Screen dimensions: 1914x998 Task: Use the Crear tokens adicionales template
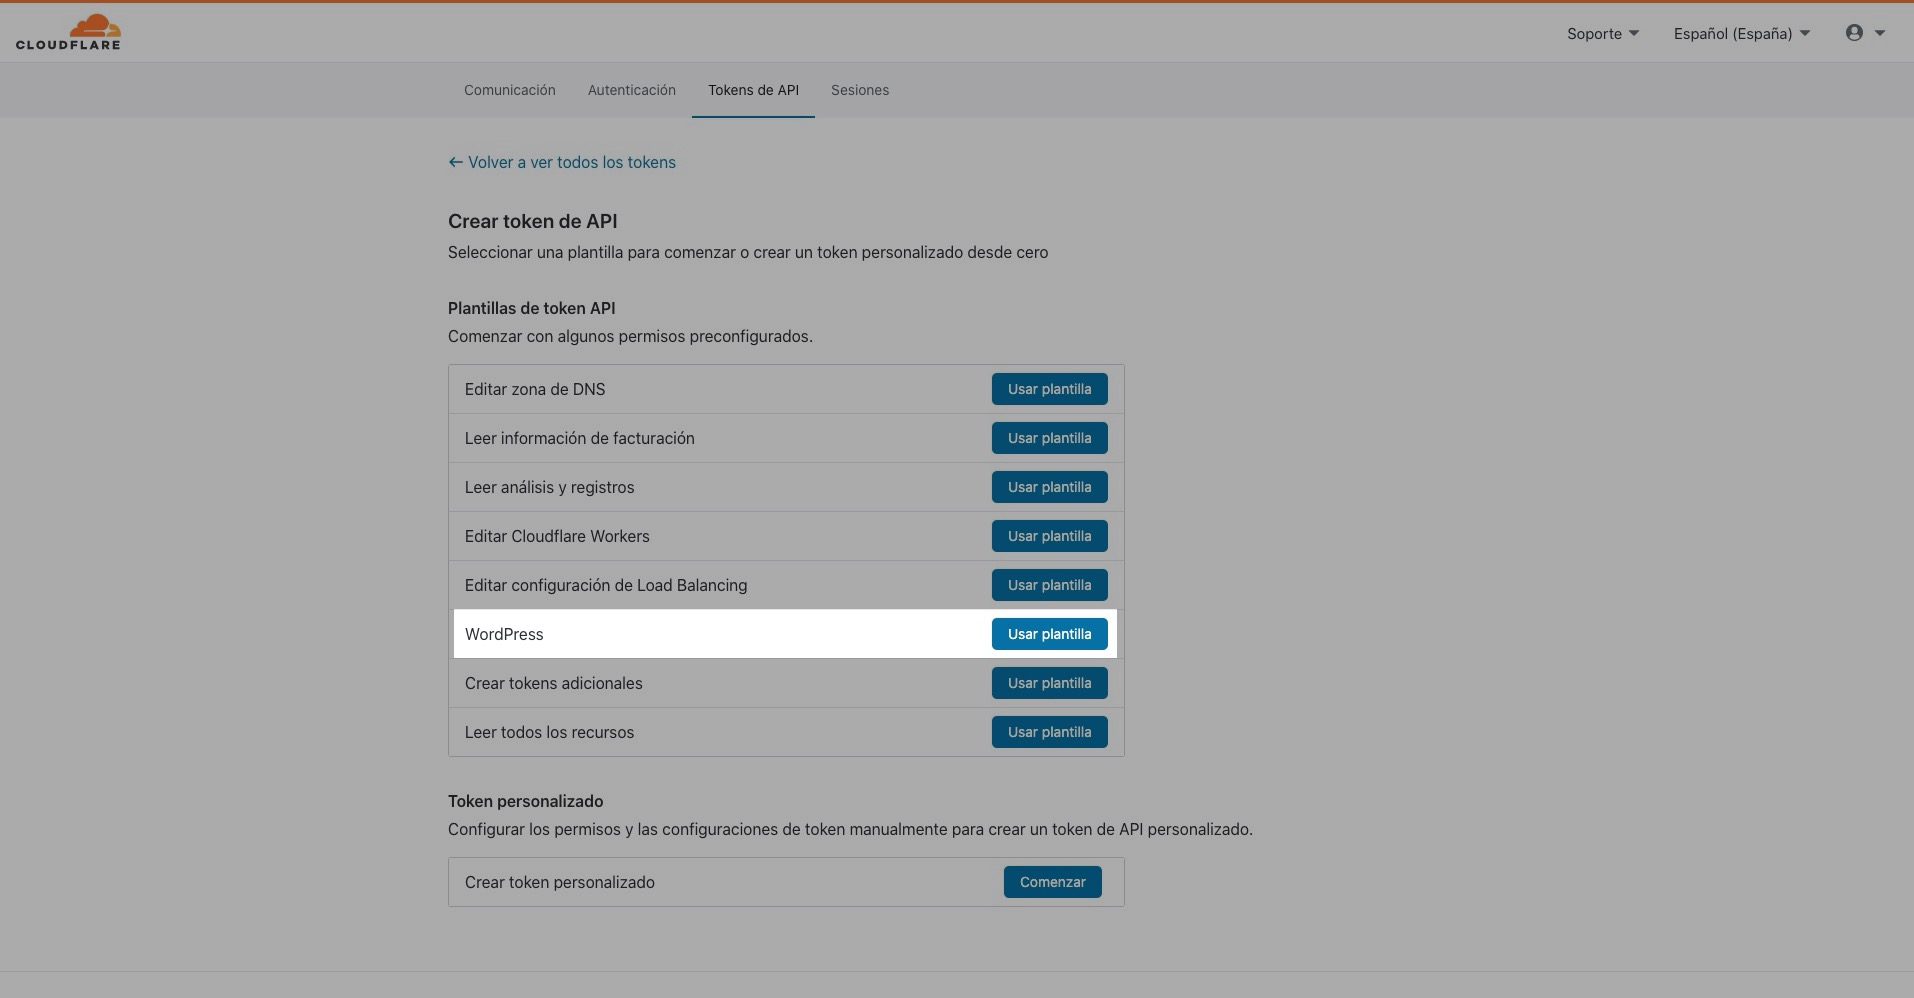point(1049,683)
